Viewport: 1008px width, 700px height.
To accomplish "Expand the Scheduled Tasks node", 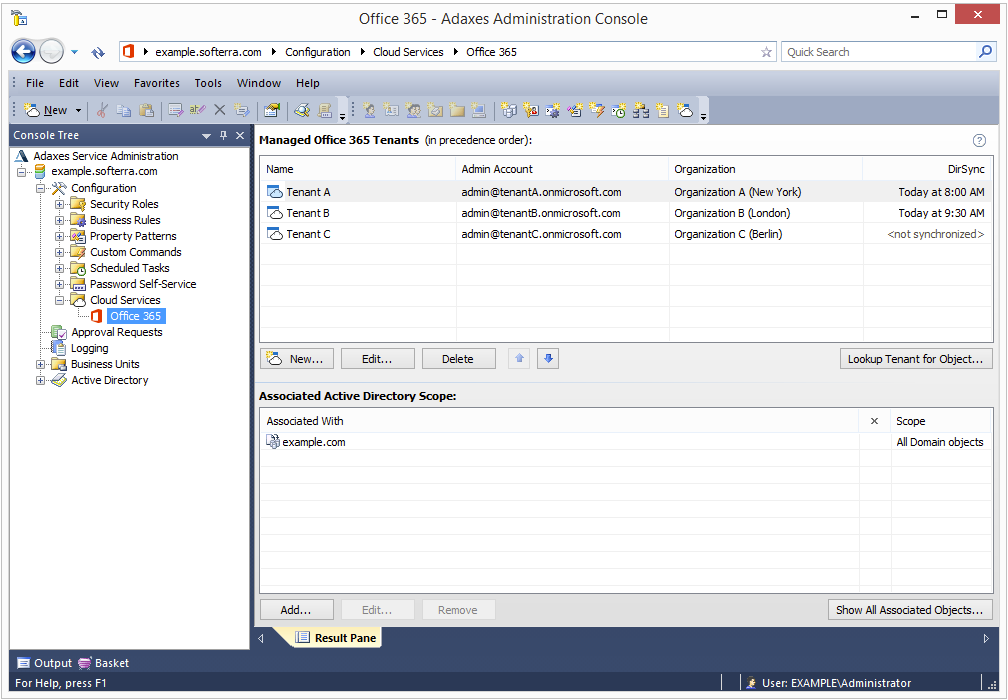I will coord(59,268).
